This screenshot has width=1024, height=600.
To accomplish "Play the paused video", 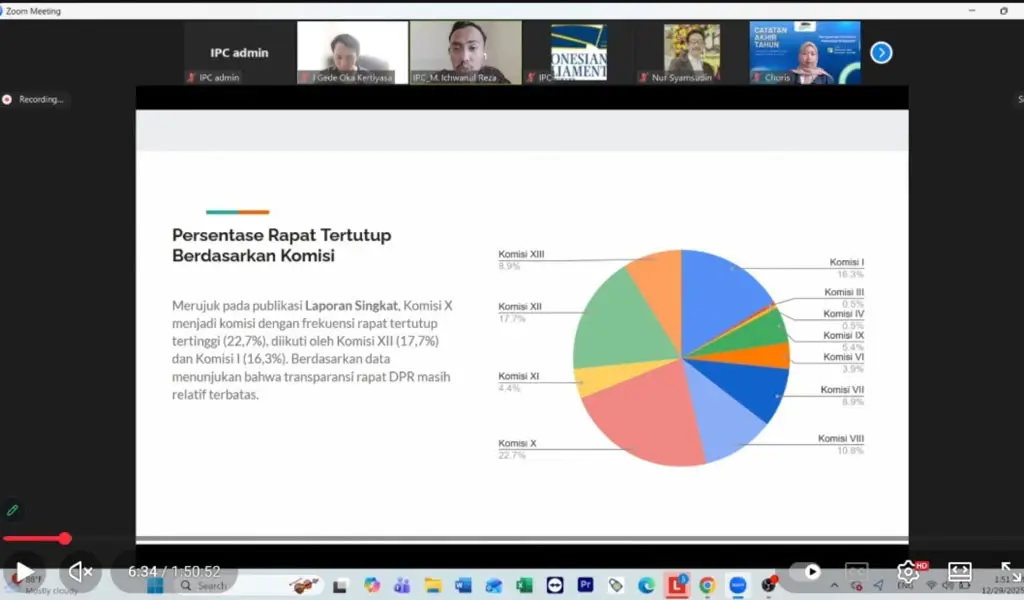I will [x=24, y=571].
